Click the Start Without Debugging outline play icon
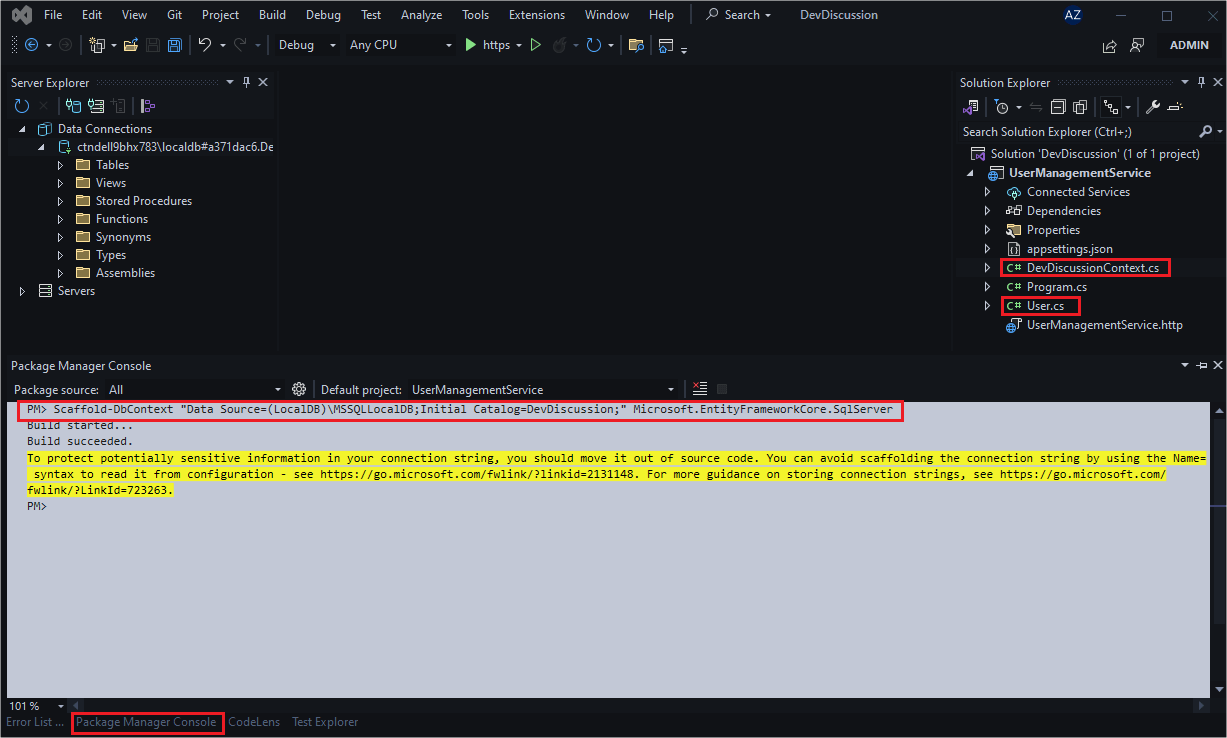Screen dimensions: 1227x738 point(535,45)
